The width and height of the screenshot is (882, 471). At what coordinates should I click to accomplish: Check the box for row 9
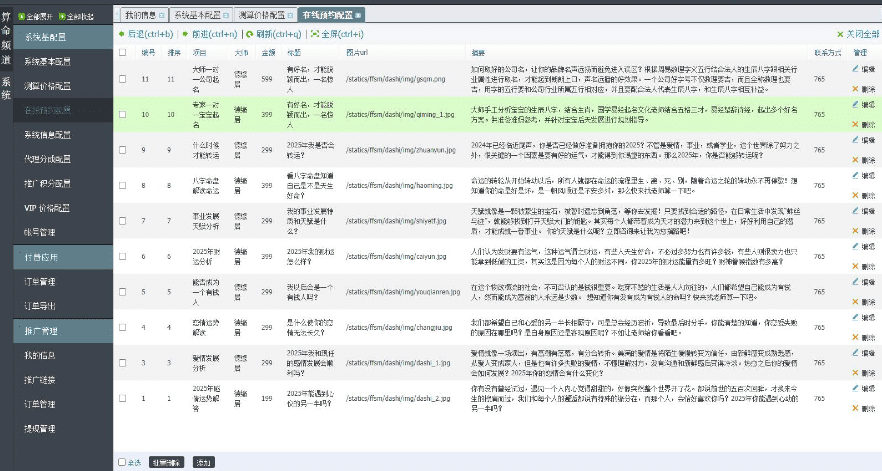tap(123, 150)
